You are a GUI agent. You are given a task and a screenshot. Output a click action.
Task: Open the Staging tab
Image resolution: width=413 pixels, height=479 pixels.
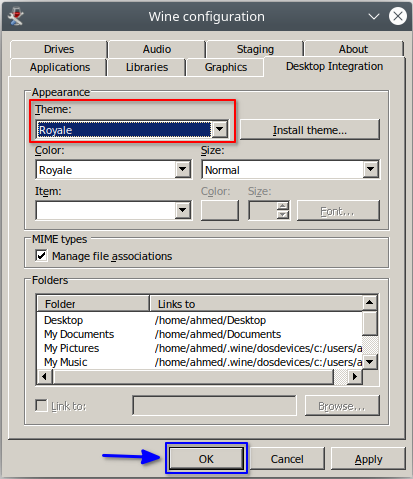255,49
